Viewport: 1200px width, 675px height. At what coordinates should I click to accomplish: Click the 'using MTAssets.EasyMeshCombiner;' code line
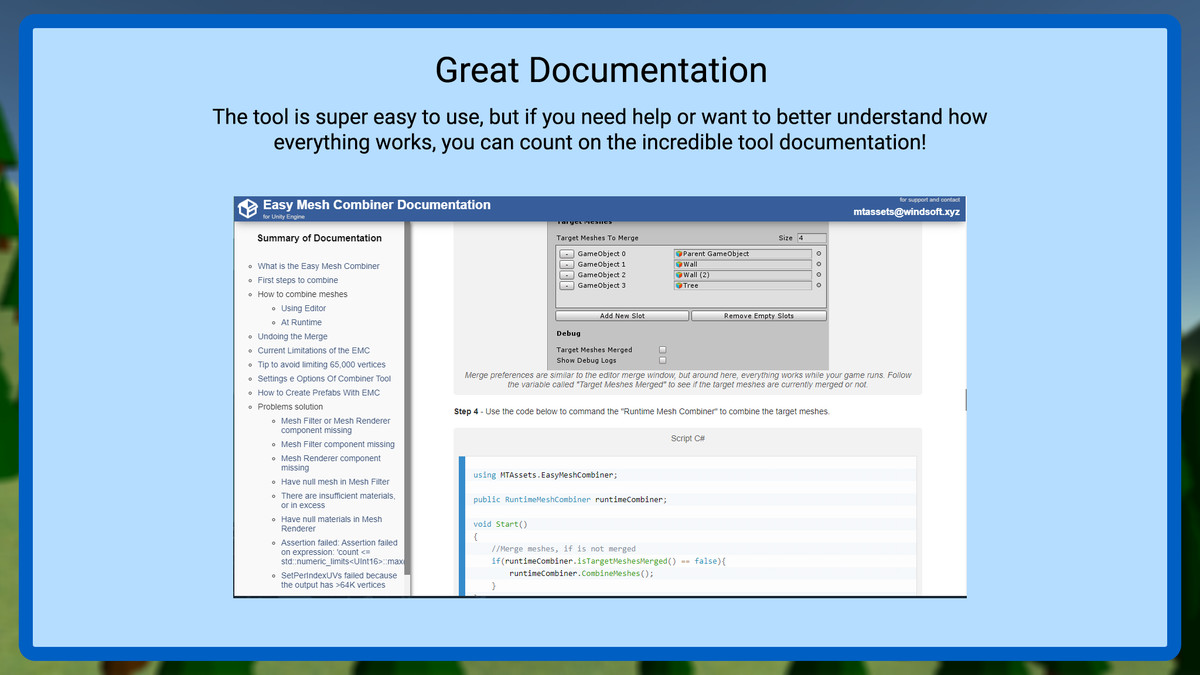(x=545, y=475)
